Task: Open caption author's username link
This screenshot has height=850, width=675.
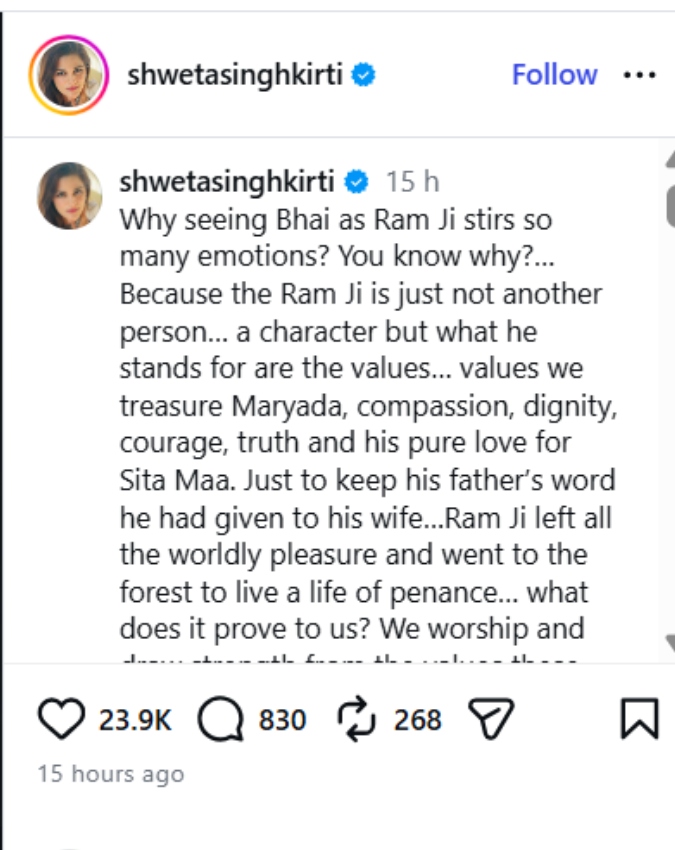Action: point(227,182)
